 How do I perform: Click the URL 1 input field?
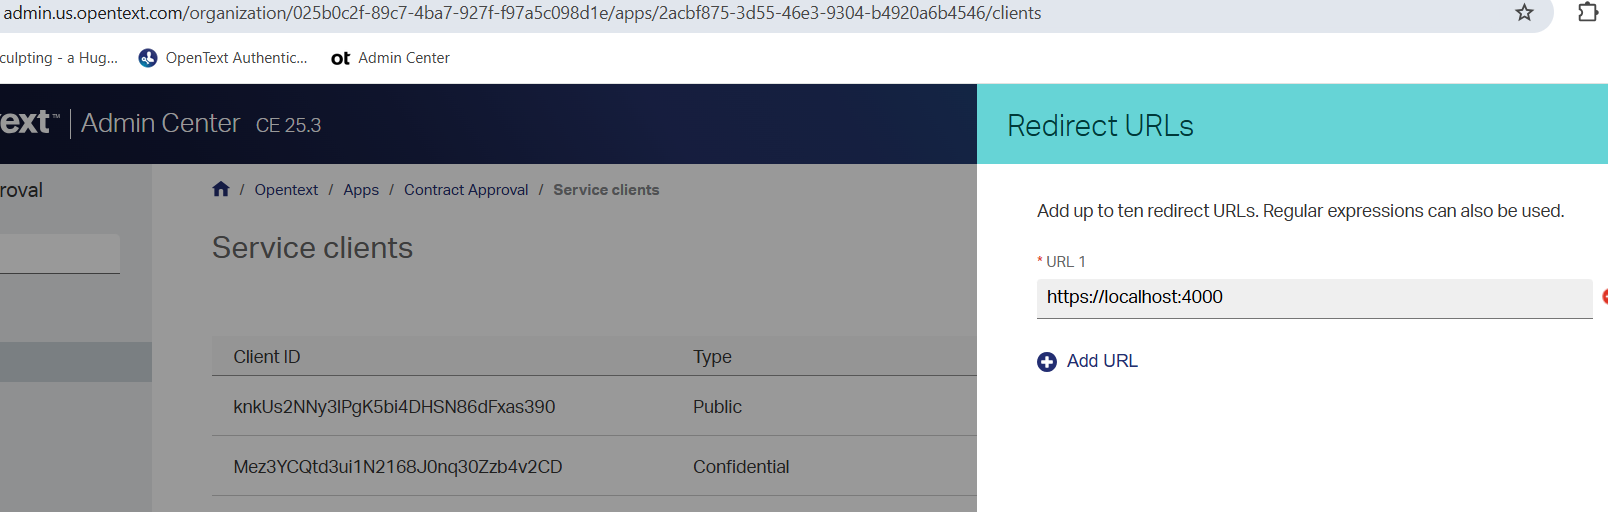tap(1314, 298)
